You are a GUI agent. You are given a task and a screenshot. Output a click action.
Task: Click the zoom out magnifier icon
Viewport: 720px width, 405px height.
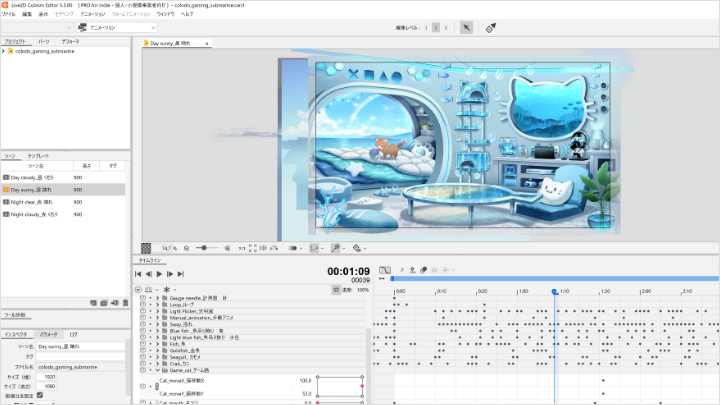click(186, 248)
